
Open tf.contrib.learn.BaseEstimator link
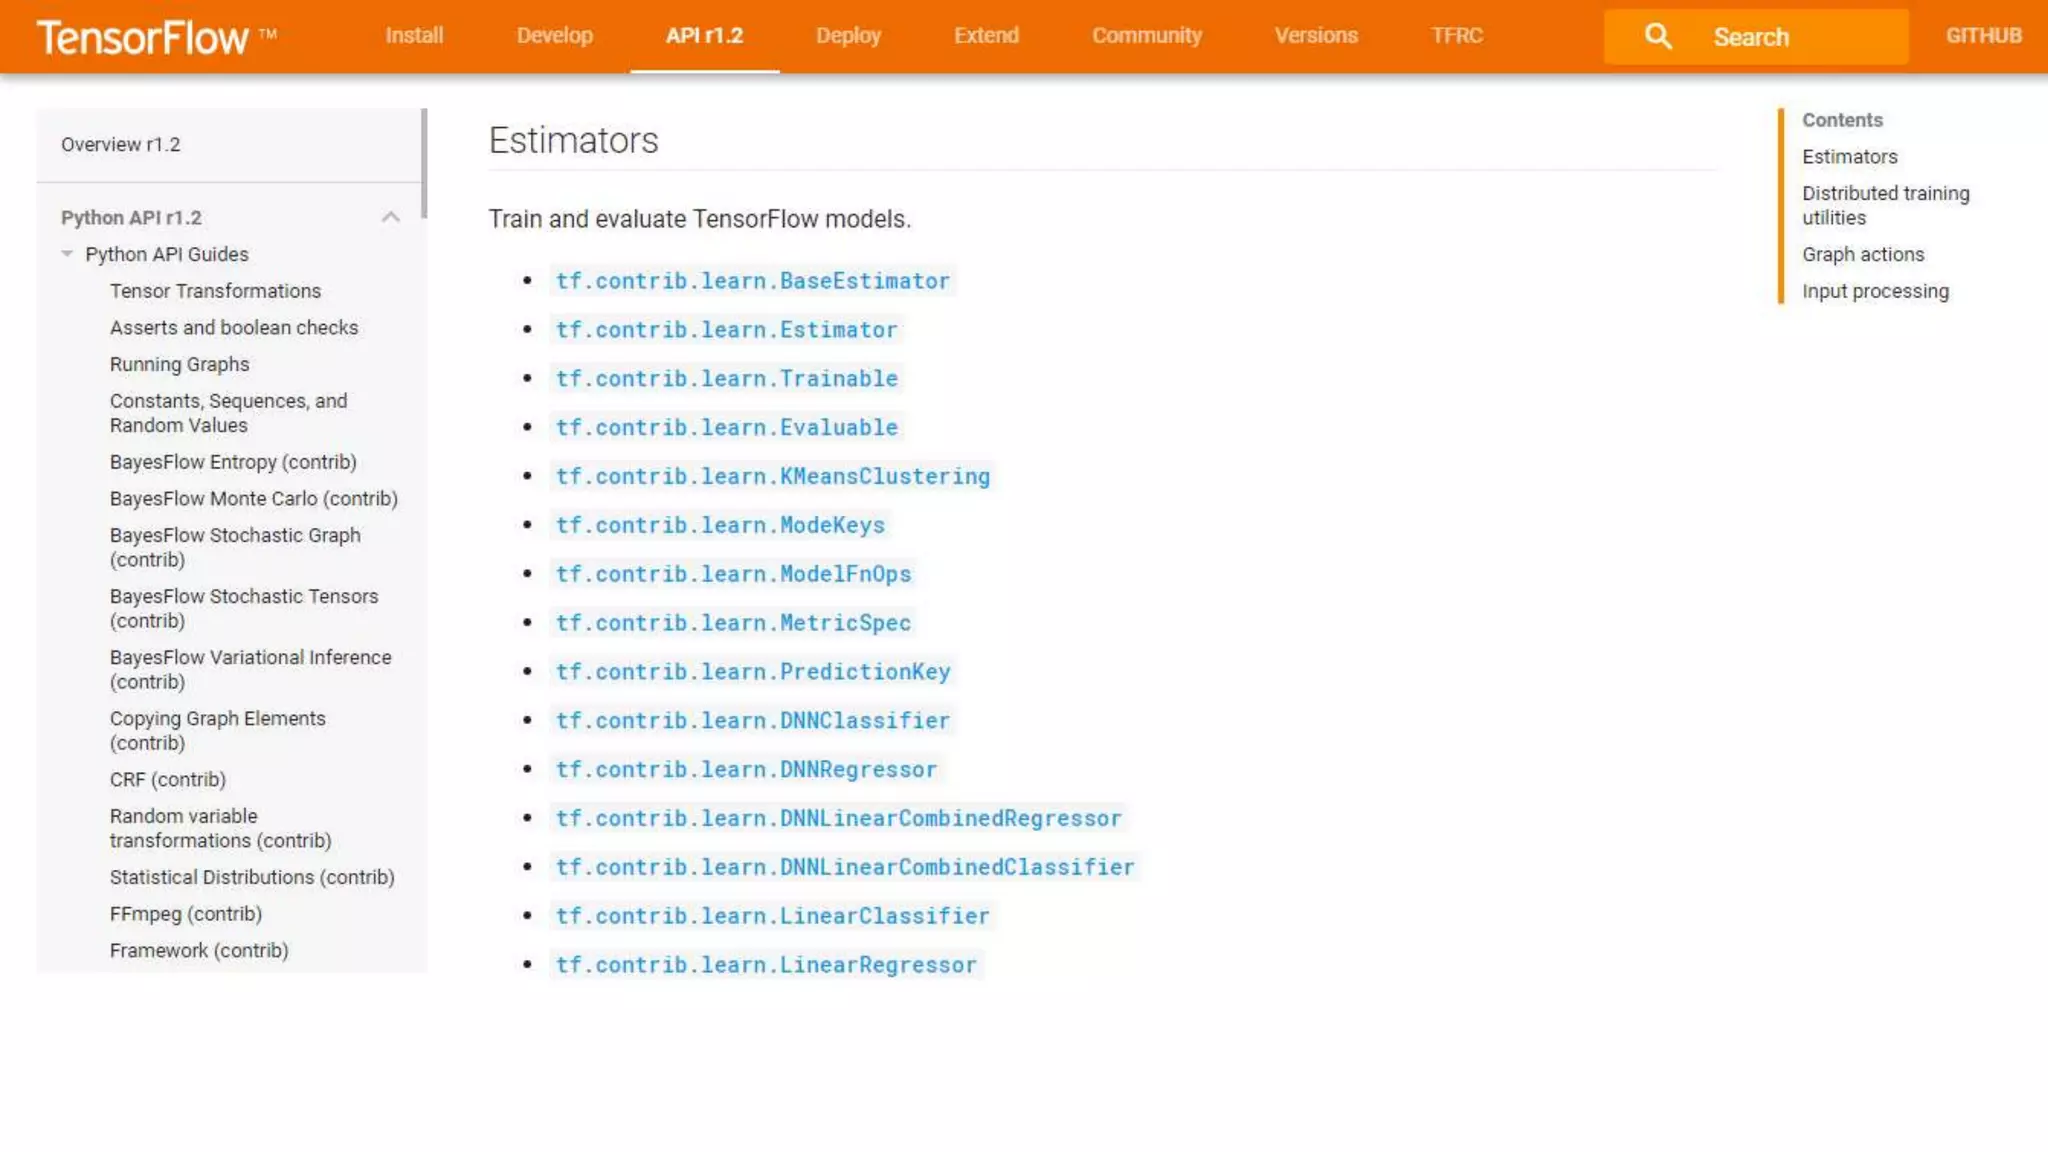752,281
